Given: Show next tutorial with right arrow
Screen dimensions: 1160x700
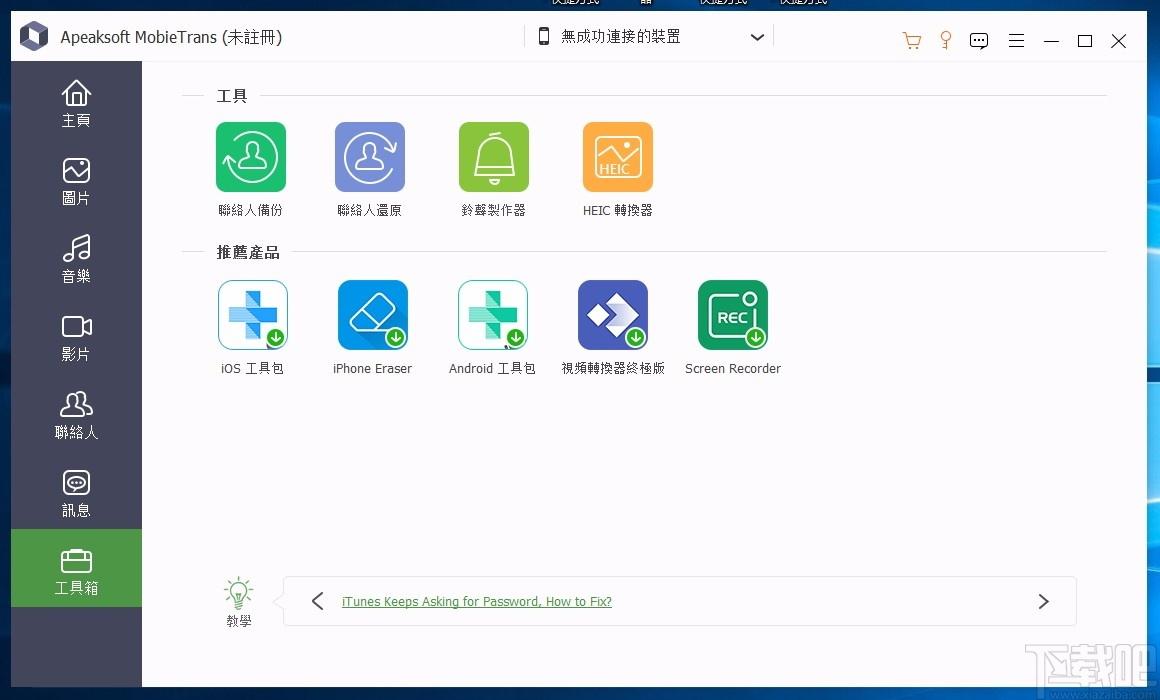Looking at the screenshot, I should pos(1043,601).
